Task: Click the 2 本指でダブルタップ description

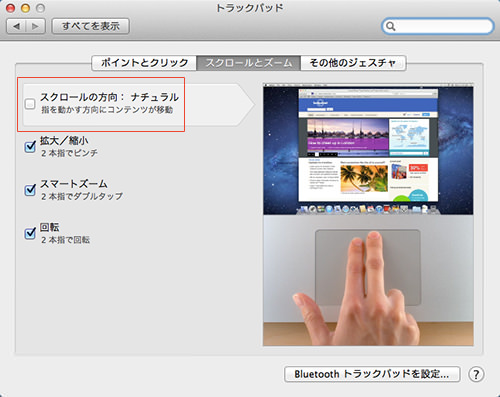Action: click(82, 196)
